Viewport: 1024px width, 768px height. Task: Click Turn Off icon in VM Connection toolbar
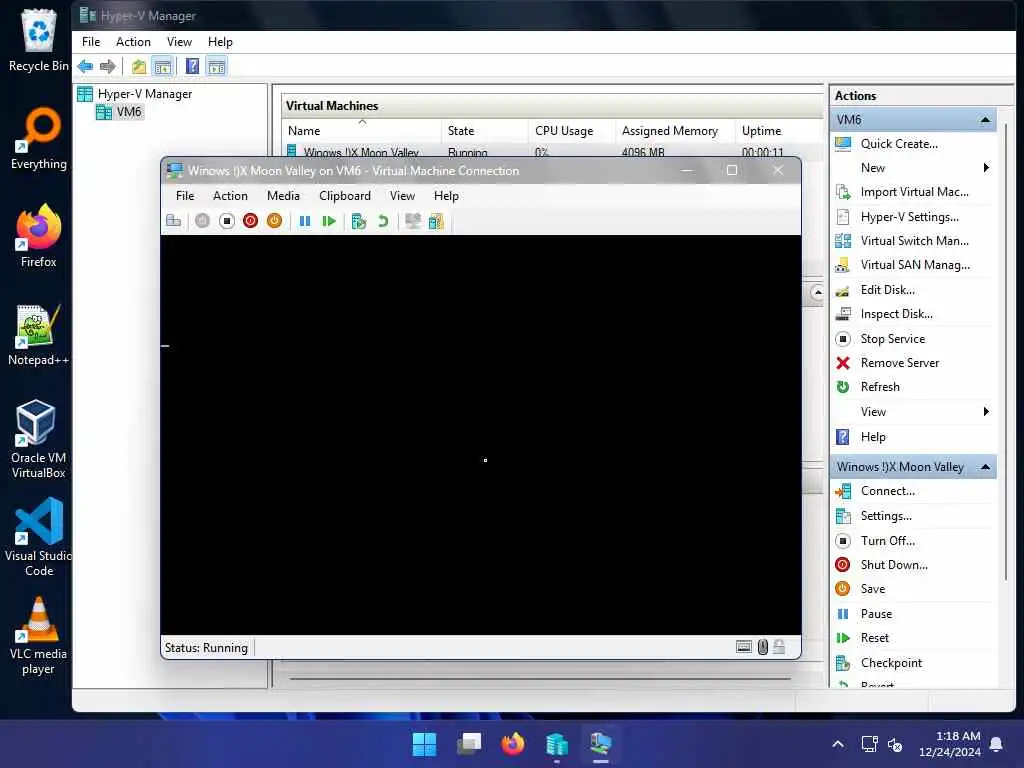227,221
